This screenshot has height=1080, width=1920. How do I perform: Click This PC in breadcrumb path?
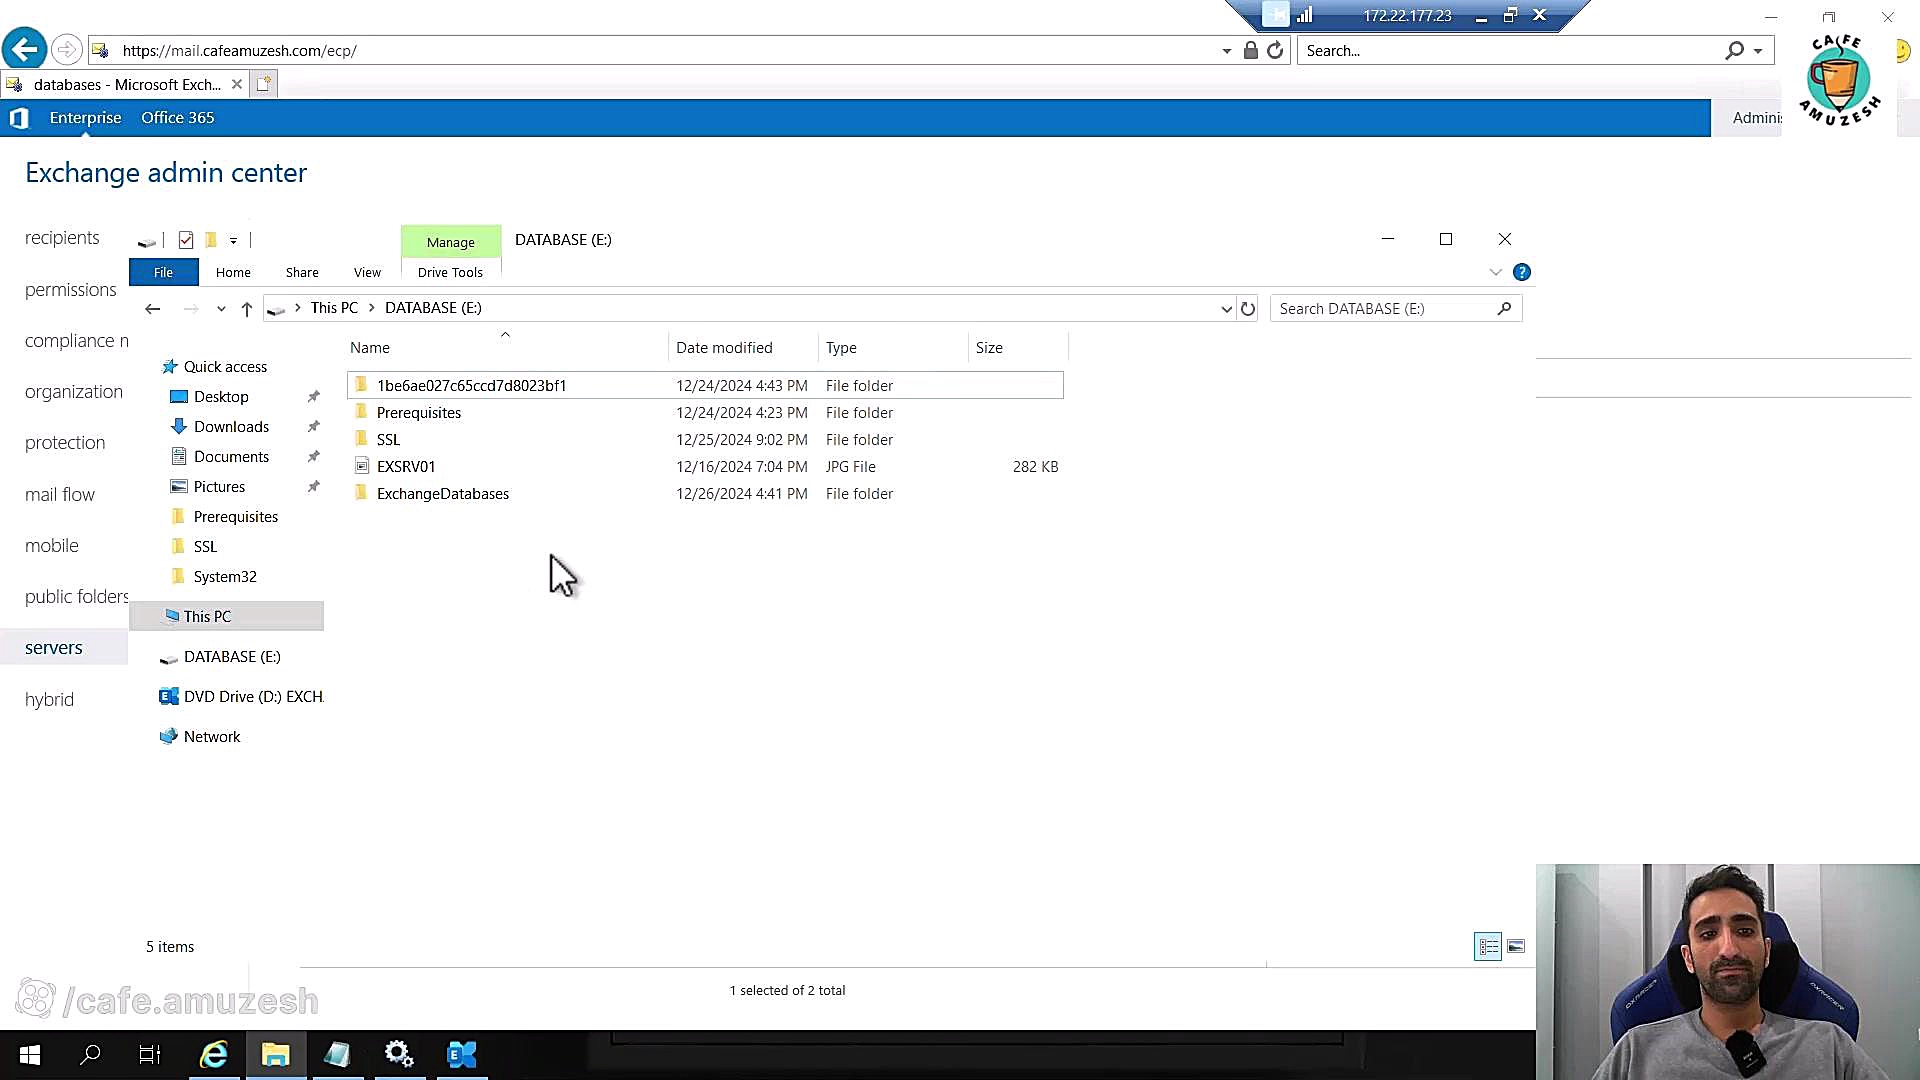click(x=334, y=308)
